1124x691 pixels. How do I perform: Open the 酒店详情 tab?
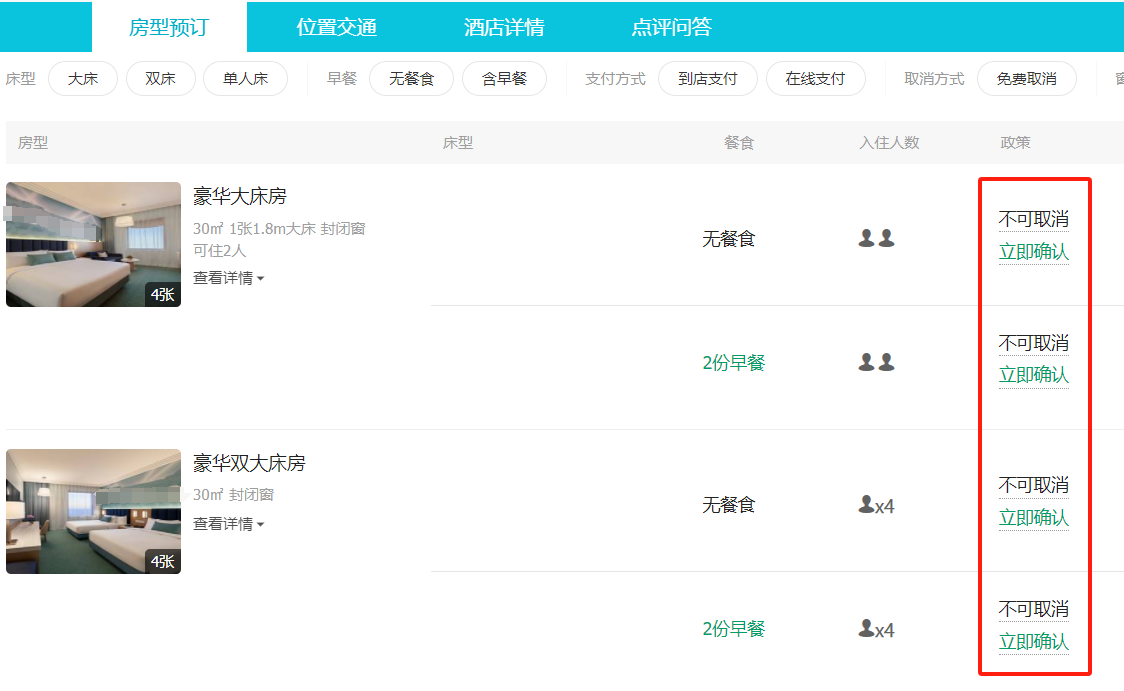[504, 27]
